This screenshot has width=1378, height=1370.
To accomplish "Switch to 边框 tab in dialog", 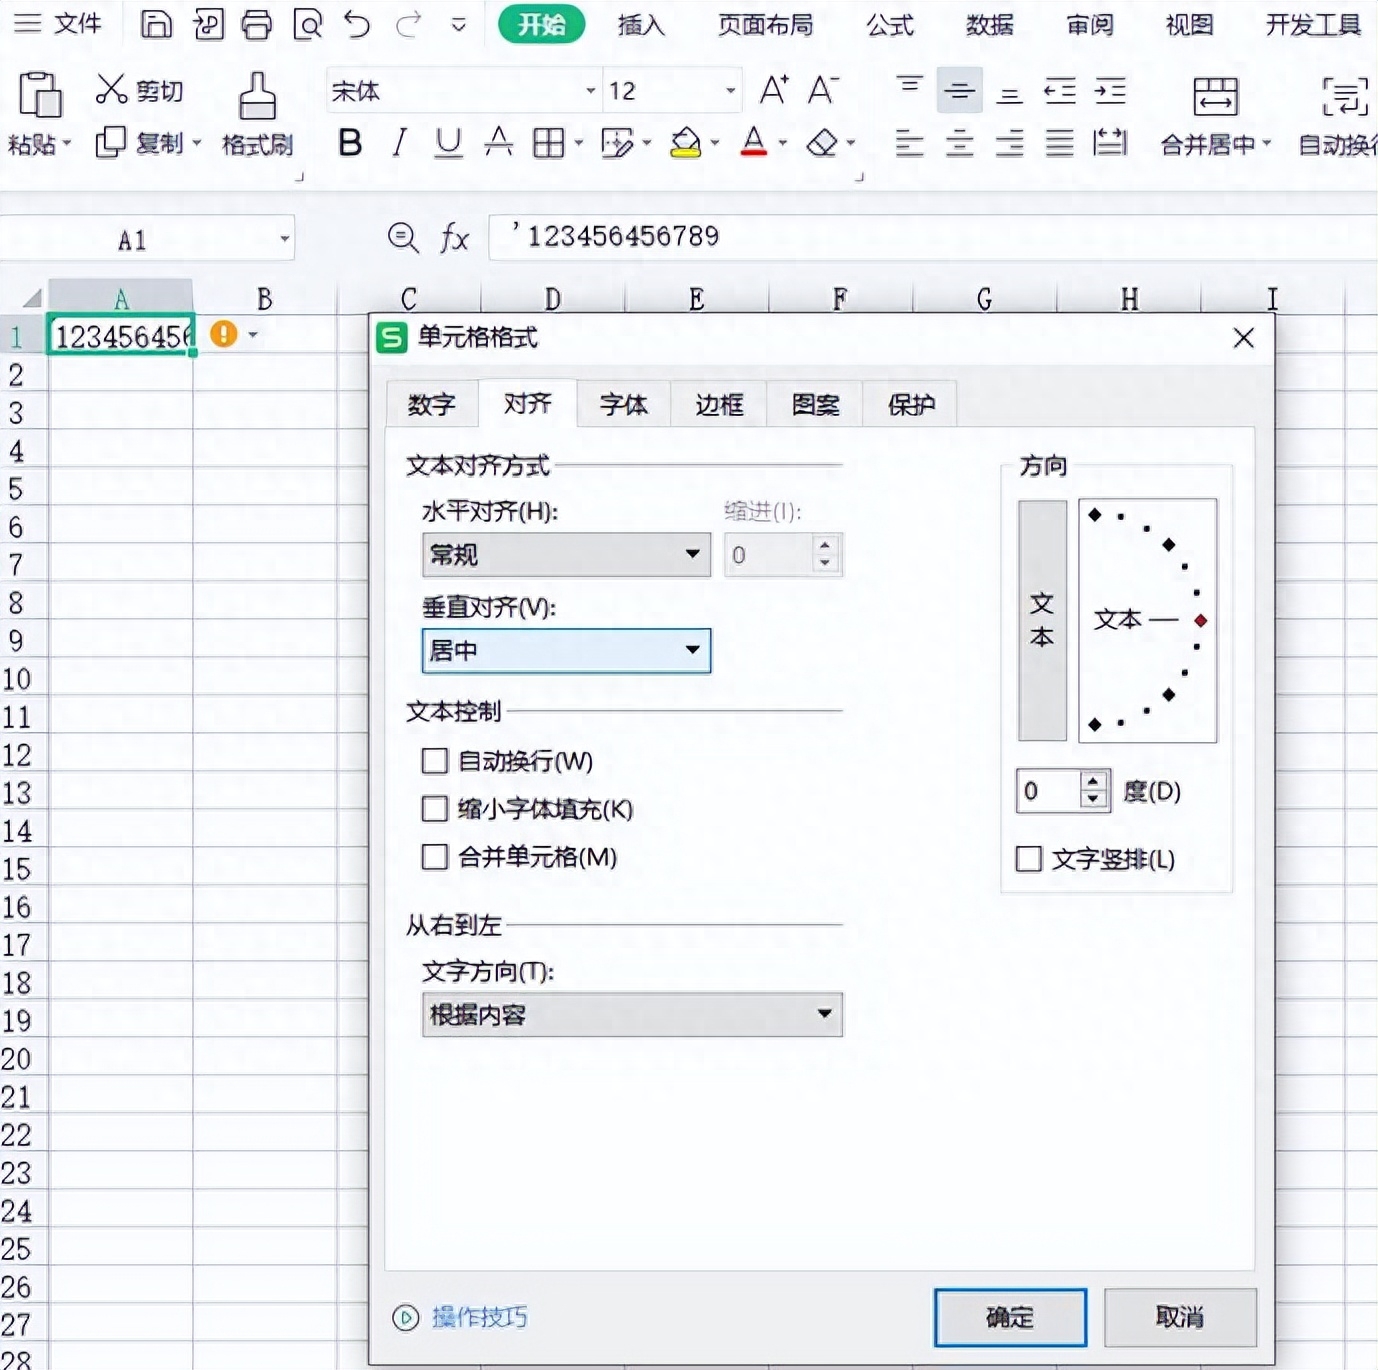I will 719,404.
